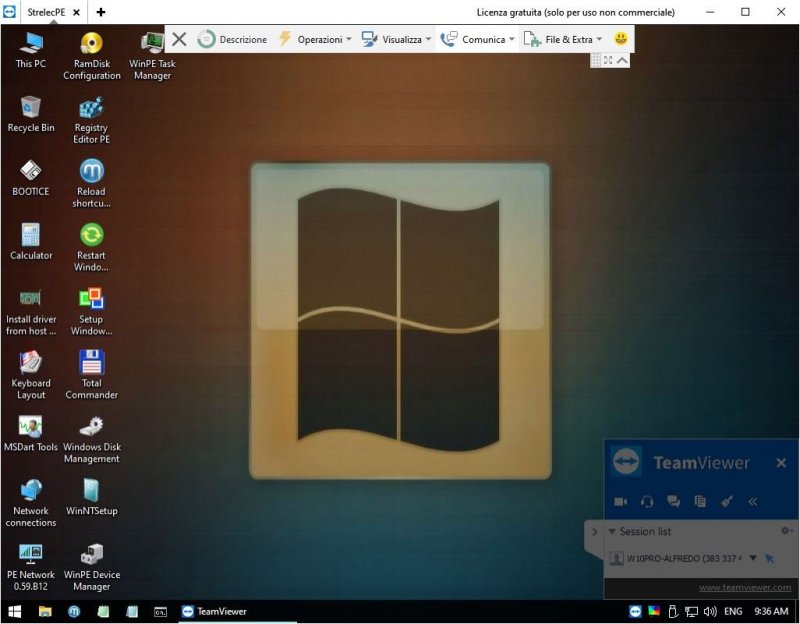
Task: Collapse the TeamViewer panel with double chevron
Action: coord(753,501)
